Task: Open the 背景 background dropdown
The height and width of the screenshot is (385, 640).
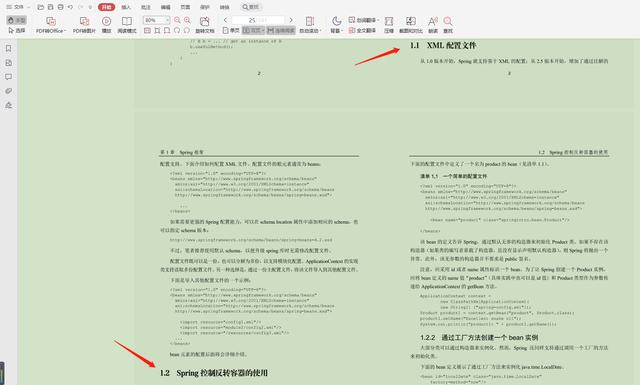Action: [336, 25]
